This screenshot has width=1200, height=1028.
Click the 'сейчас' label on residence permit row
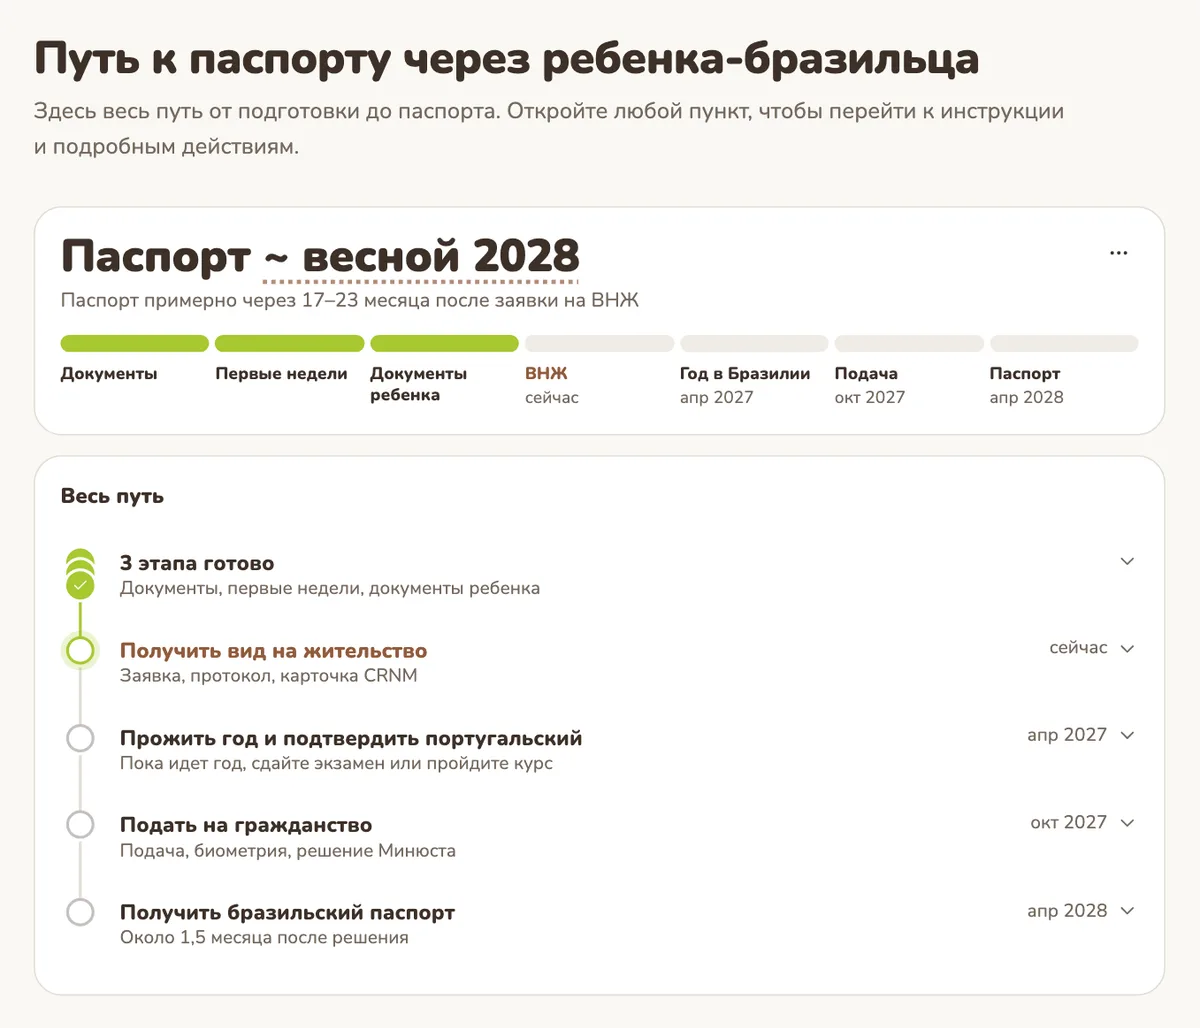click(1078, 648)
